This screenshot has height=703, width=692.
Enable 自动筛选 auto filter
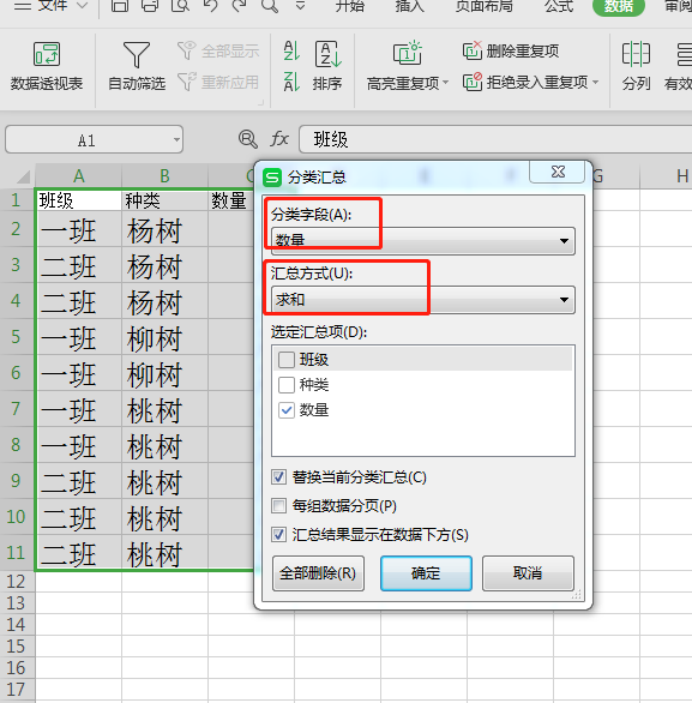[136, 66]
